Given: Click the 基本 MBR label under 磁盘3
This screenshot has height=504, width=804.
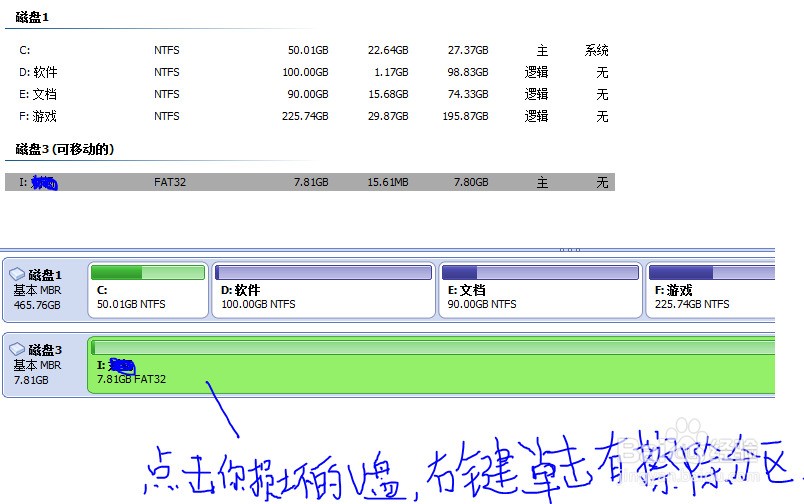Looking at the screenshot, I should pos(37,365).
